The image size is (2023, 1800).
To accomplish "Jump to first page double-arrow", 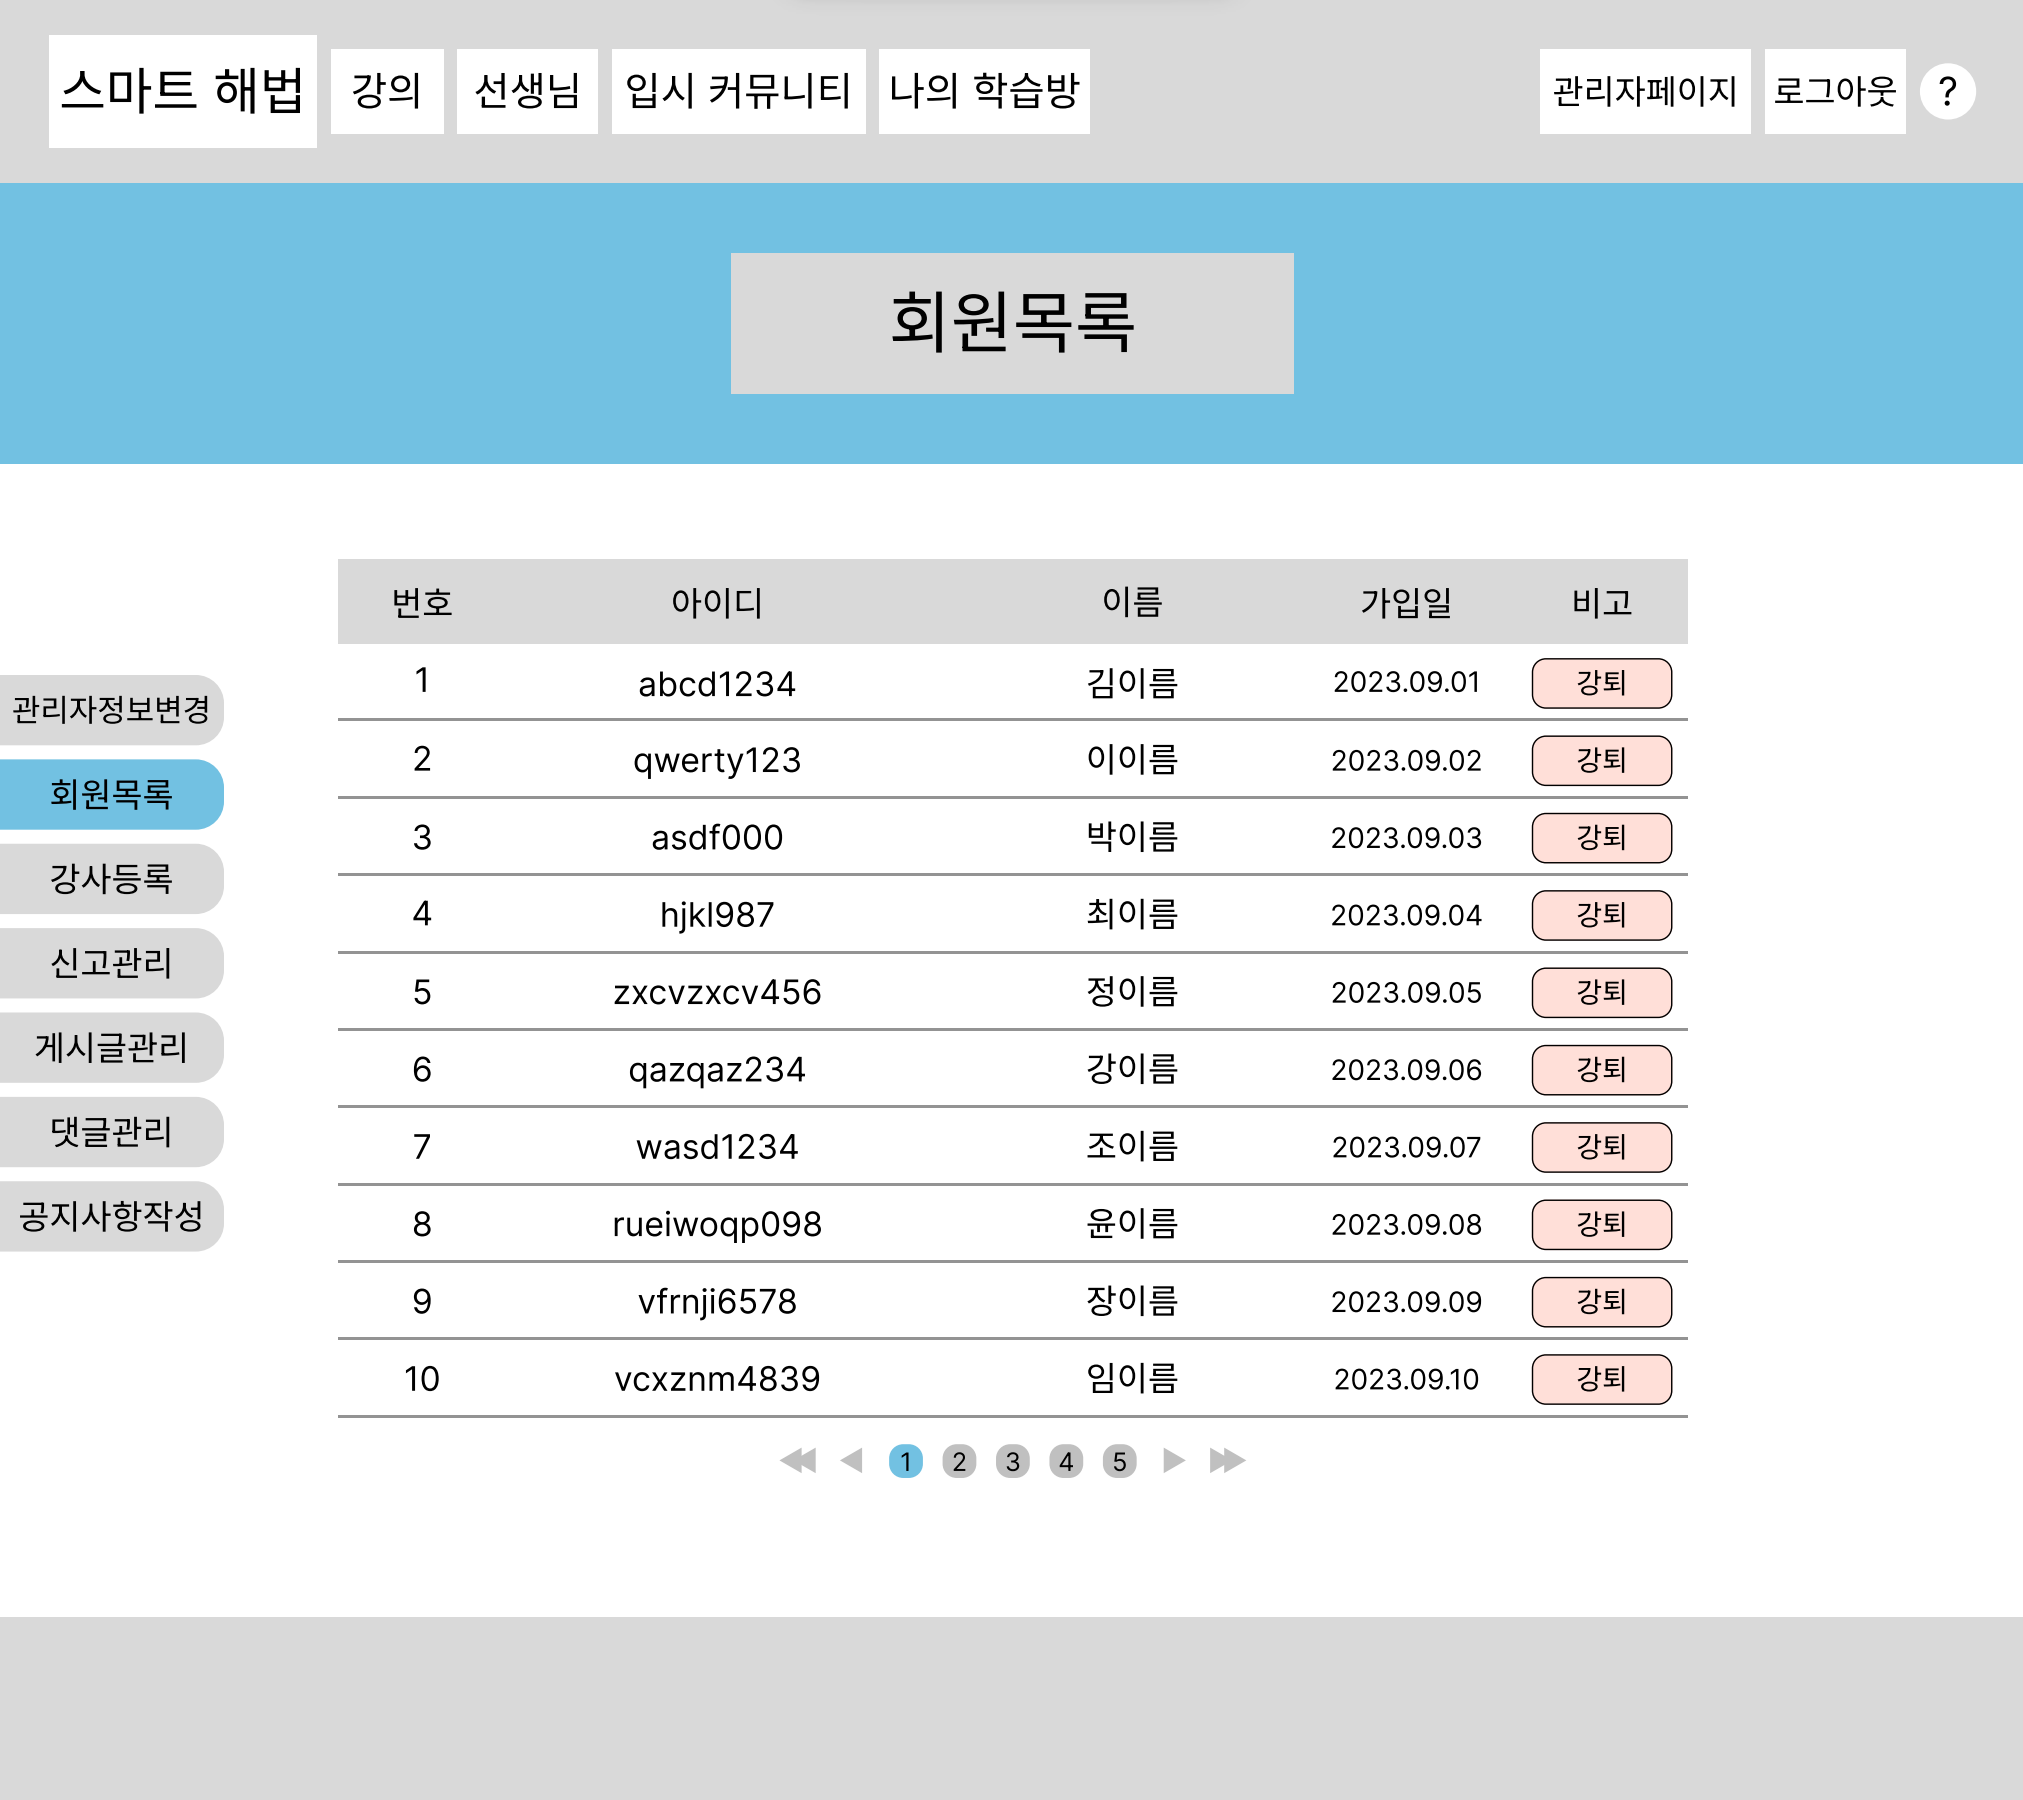I will [798, 1461].
